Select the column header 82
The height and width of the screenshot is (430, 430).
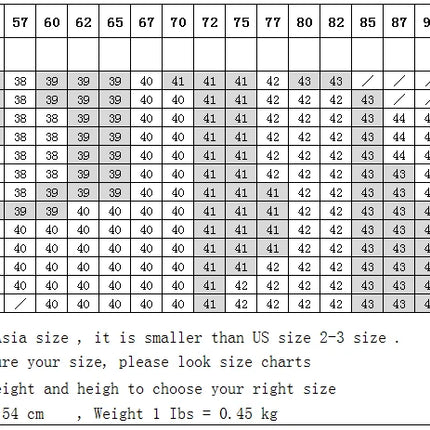click(x=336, y=22)
